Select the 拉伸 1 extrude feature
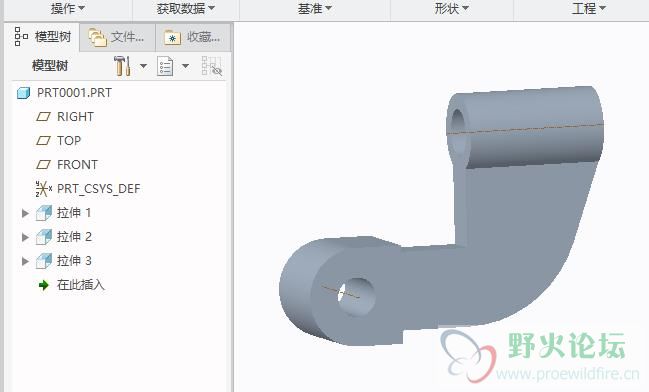Screen dimensions: 649x392 click(74, 213)
